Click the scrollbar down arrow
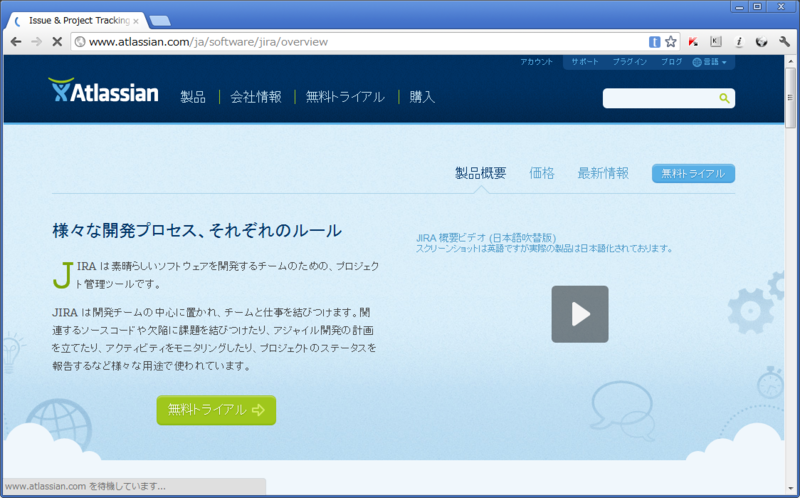This screenshot has height=498, width=800. pos(790,489)
